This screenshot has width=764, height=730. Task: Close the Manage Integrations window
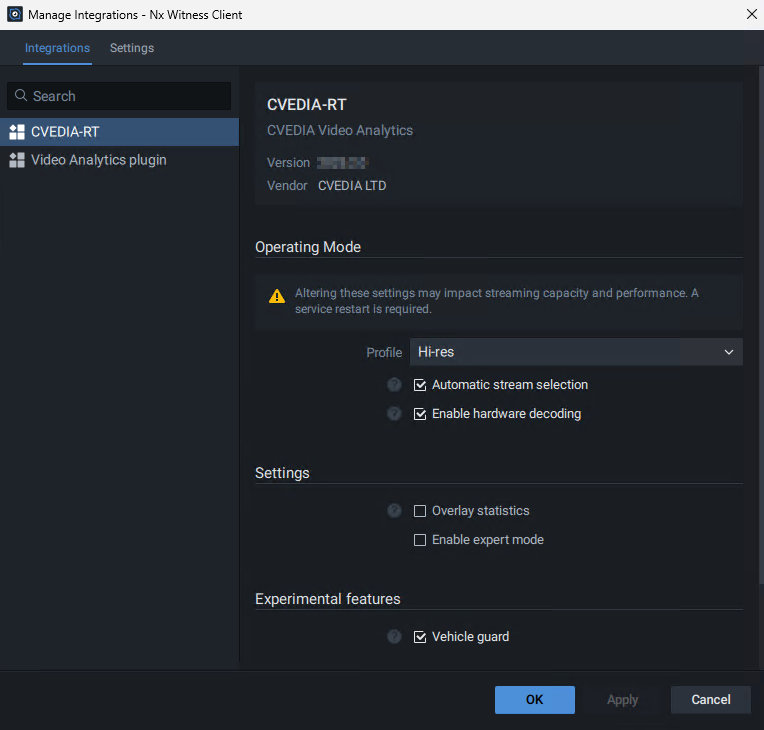(x=751, y=14)
